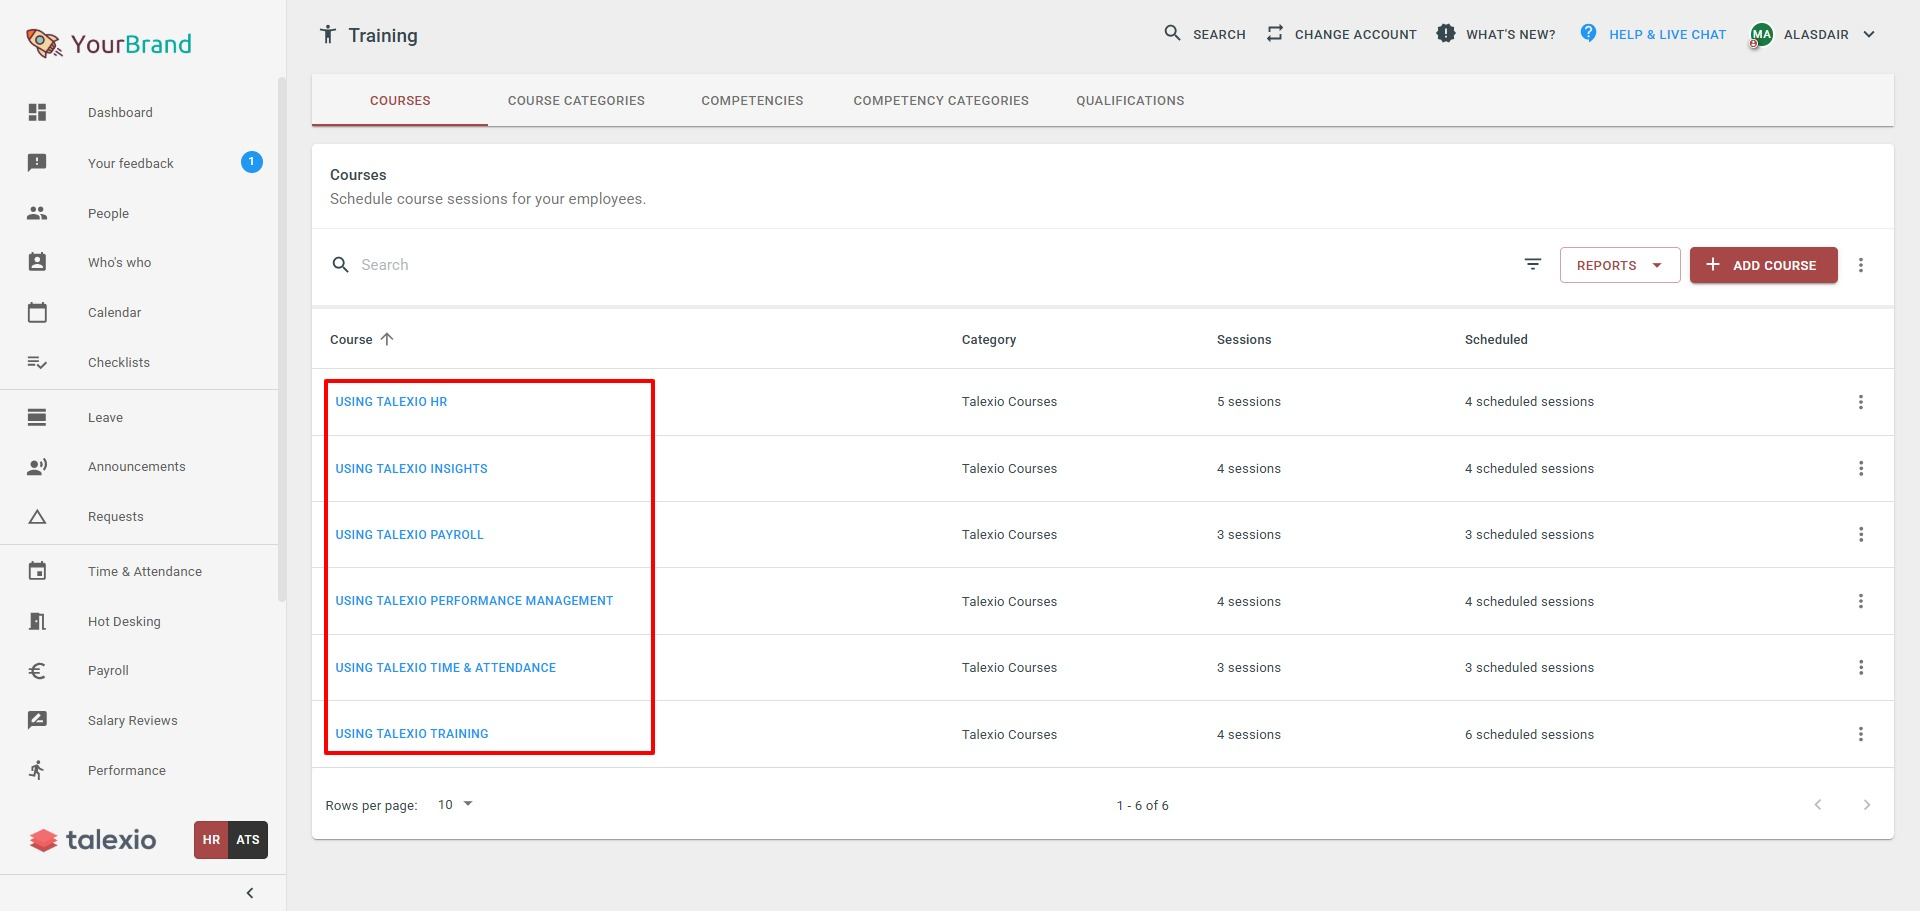Open row actions for Using Talexio Time & Attendance
This screenshot has height=911, width=1920.
[x=1860, y=667]
